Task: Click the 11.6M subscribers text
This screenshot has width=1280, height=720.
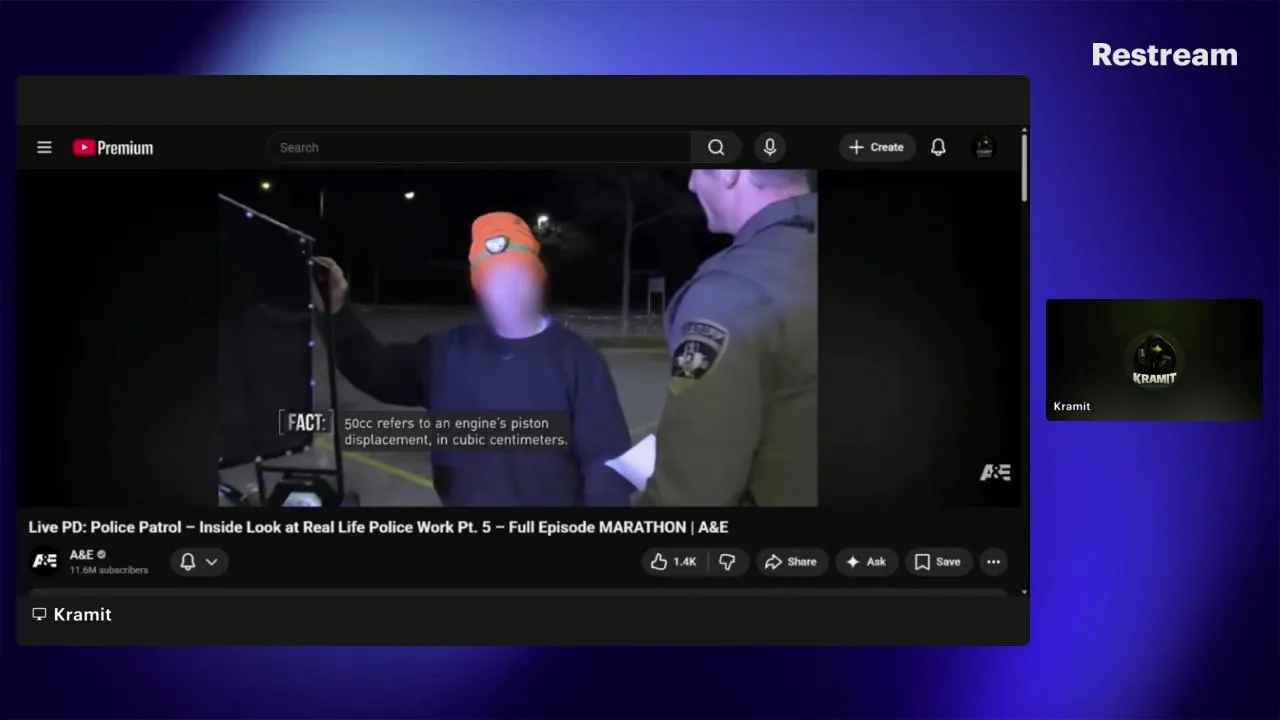Action: pyautogui.click(x=109, y=570)
